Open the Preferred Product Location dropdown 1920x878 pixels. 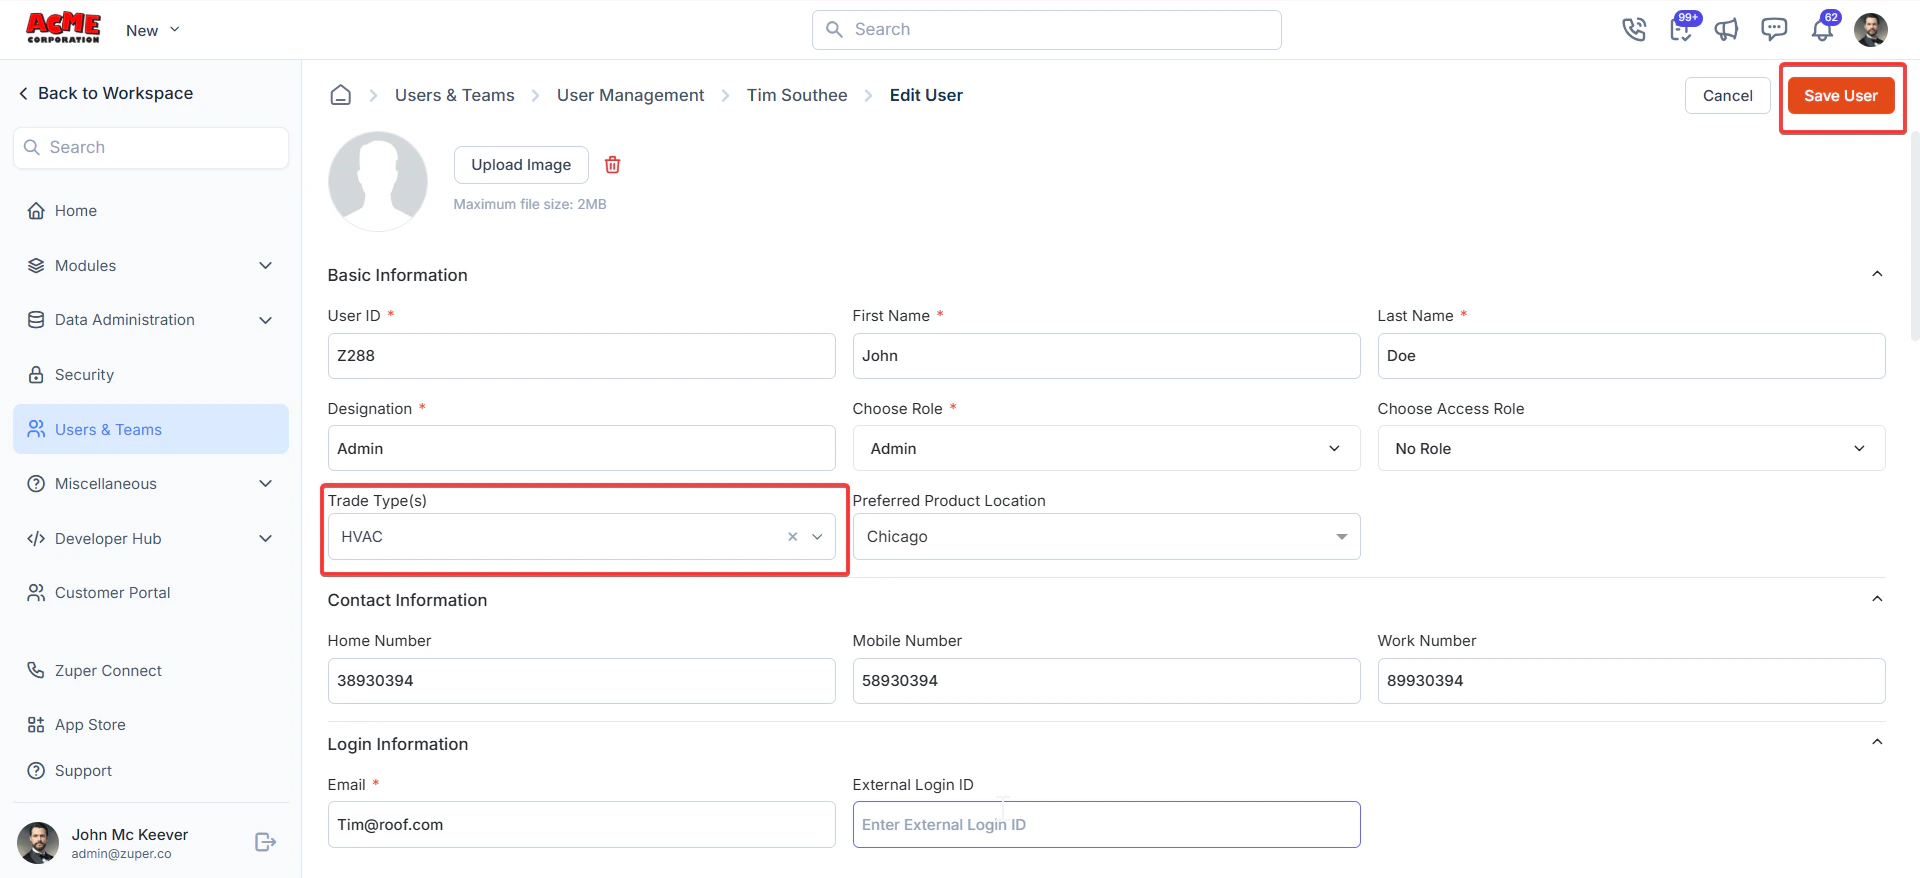1106,537
